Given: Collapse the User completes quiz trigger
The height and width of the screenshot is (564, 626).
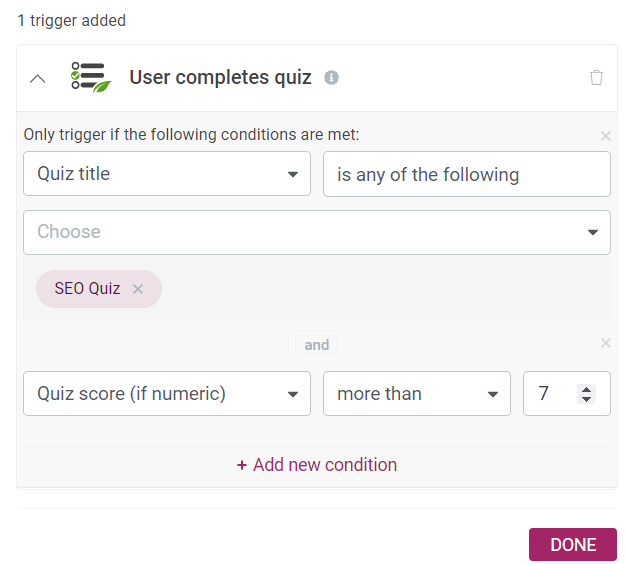Looking at the screenshot, I should click(38, 78).
